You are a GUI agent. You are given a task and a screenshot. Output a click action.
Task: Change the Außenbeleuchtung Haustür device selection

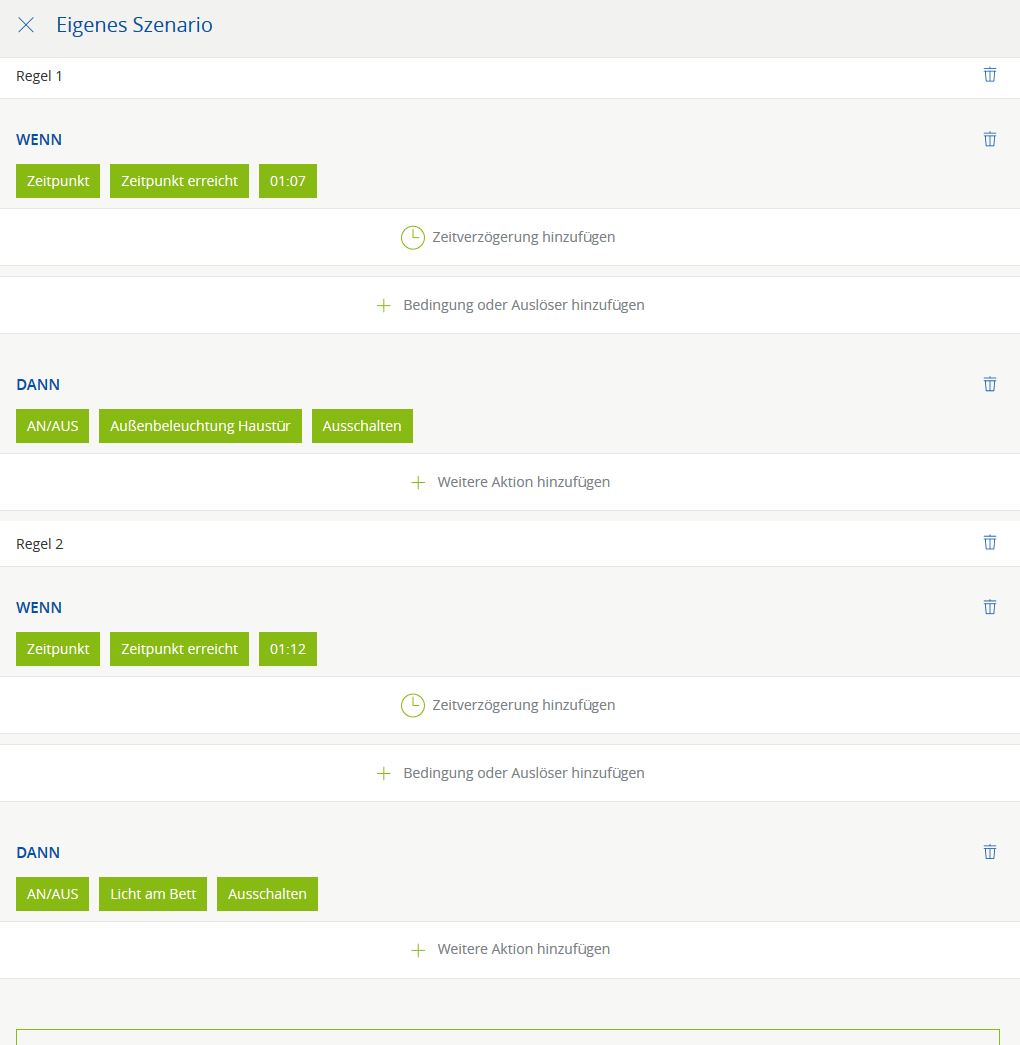point(200,426)
